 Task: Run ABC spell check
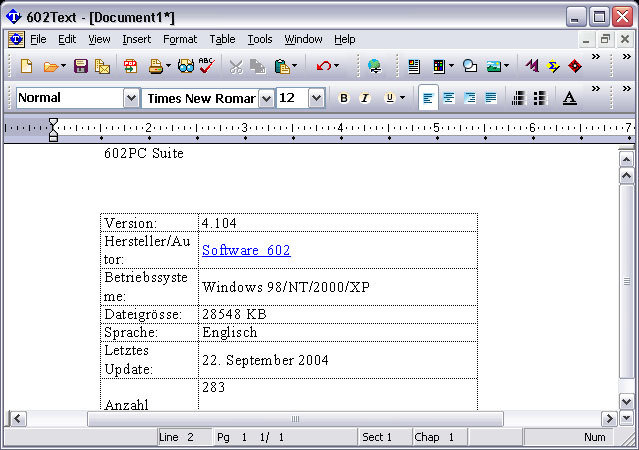pyautogui.click(x=207, y=65)
